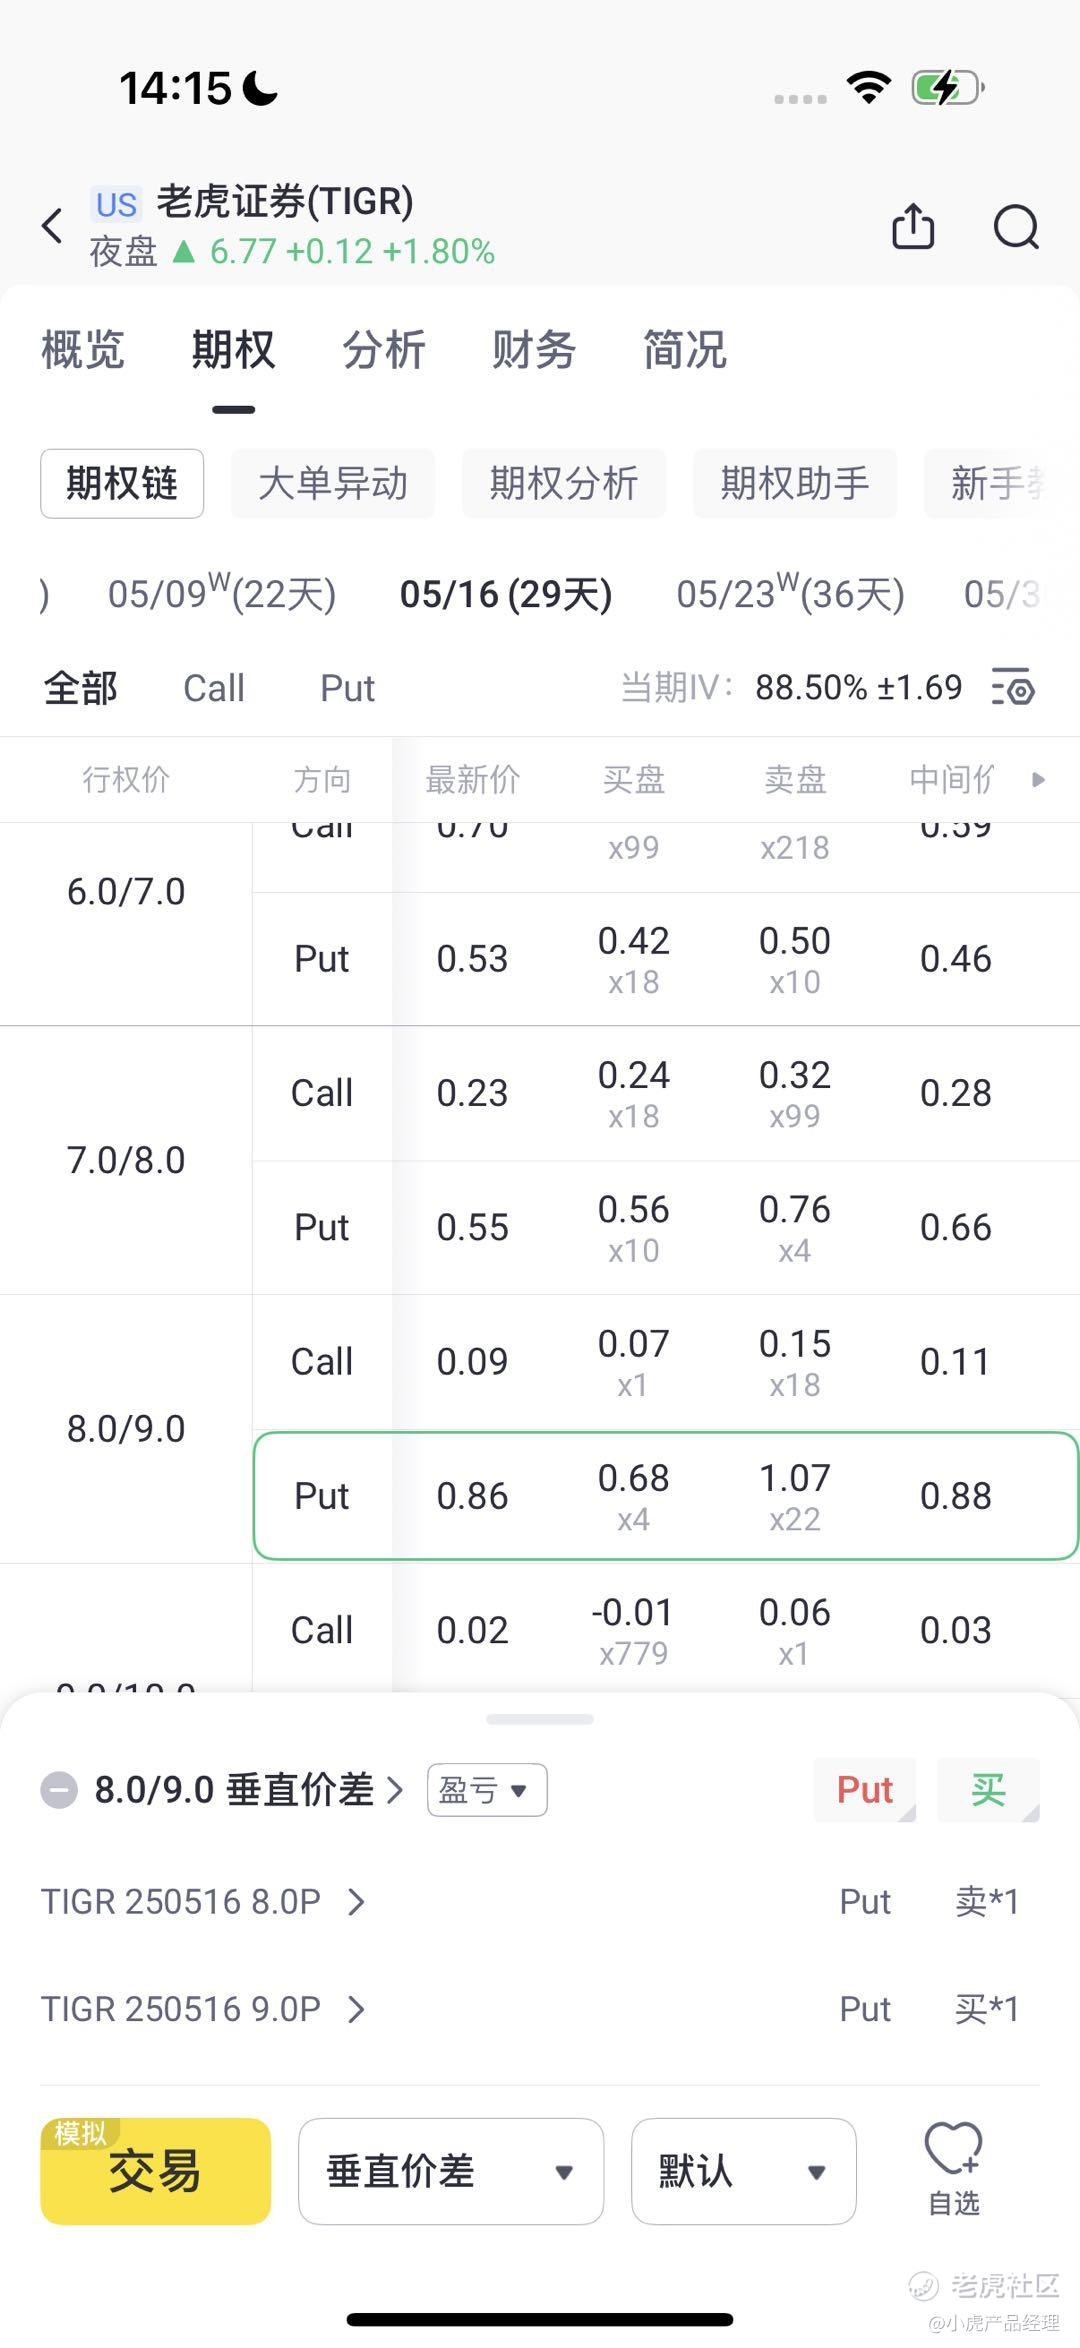Tap the back arrow icon
The image size is (1080, 2348).
53,225
